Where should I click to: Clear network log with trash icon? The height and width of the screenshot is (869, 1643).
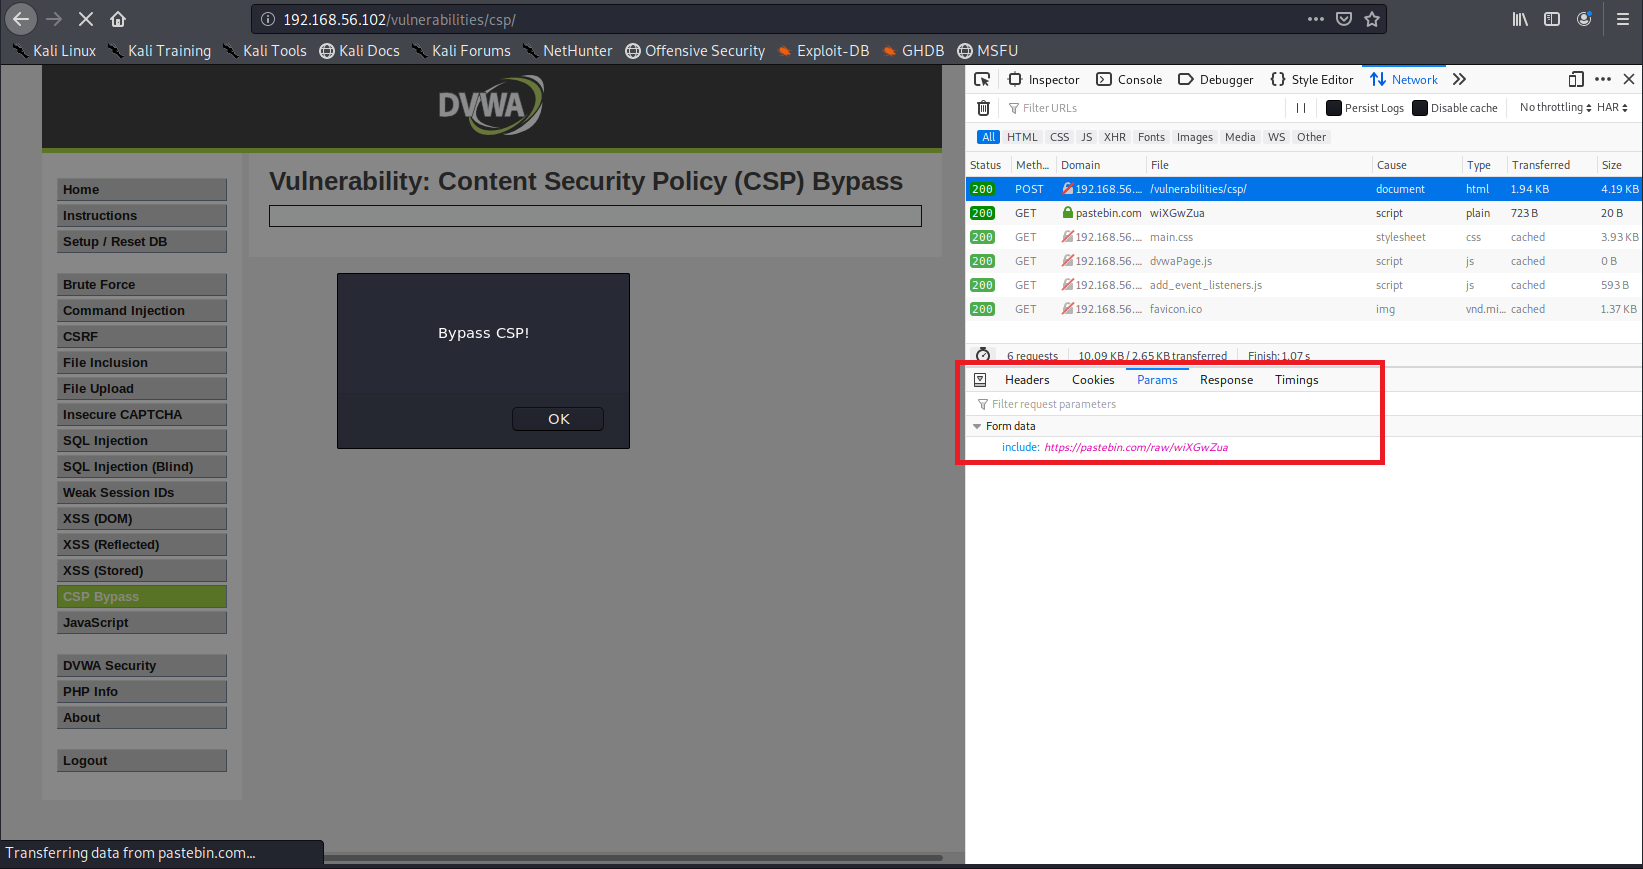(x=983, y=108)
